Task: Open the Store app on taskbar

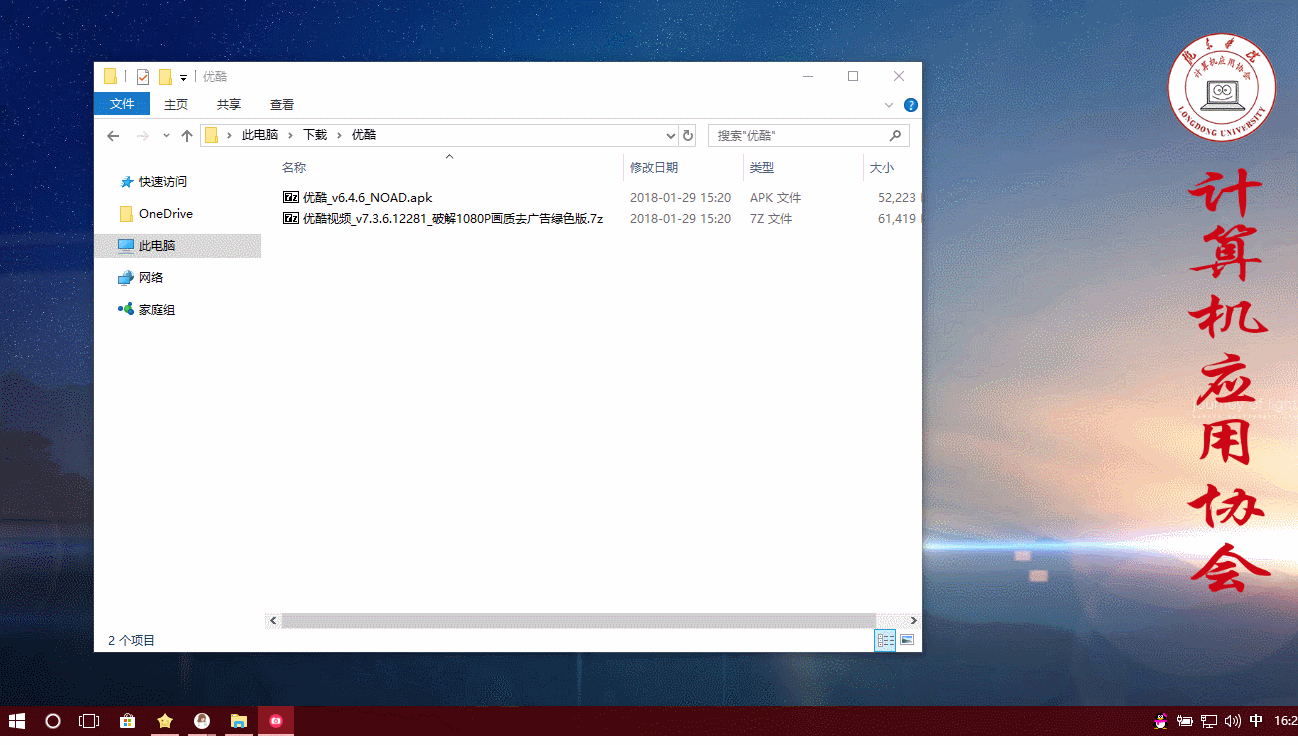Action: [x=128, y=721]
